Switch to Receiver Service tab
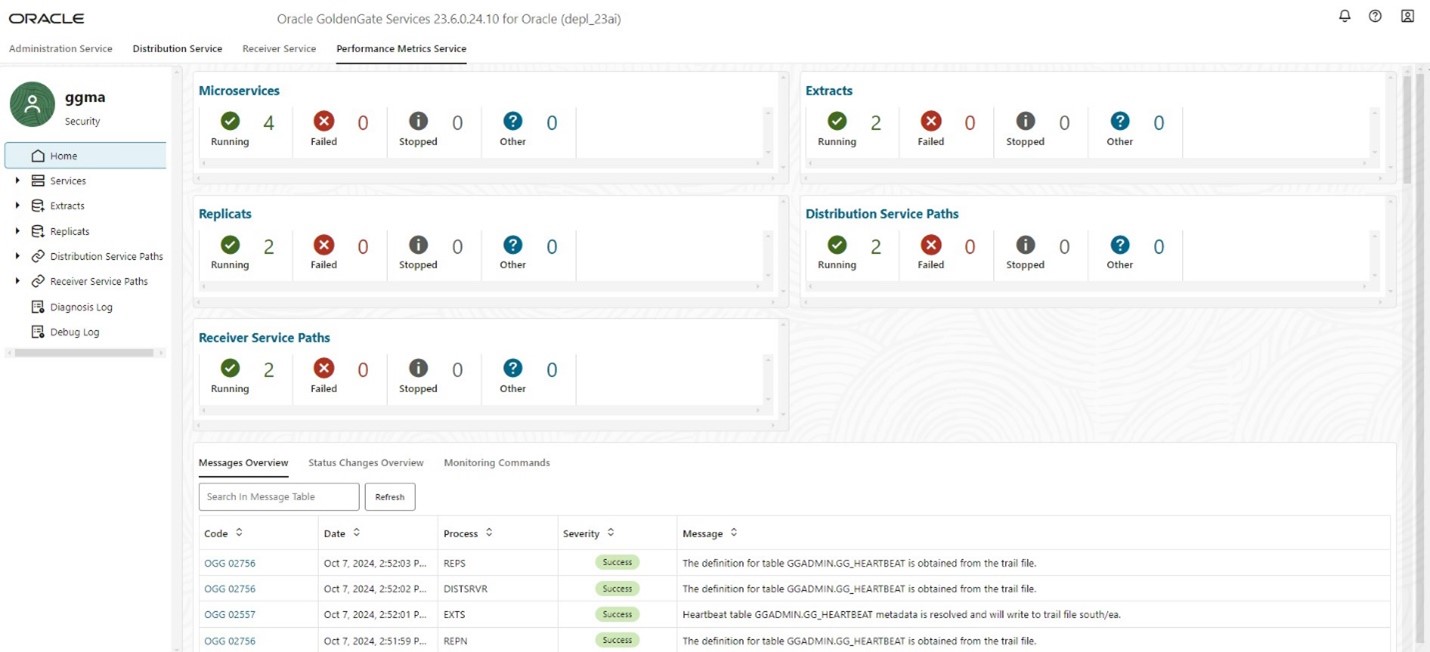1430x652 pixels. tap(279, 48)
